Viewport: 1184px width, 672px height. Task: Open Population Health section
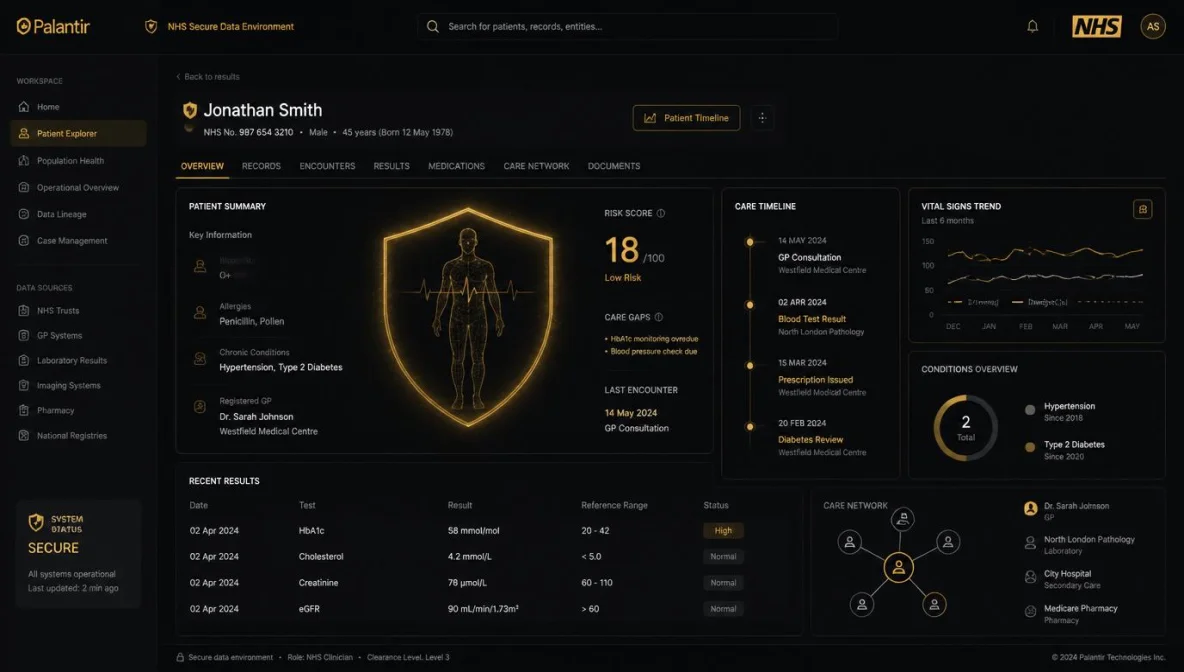point(78,160)
